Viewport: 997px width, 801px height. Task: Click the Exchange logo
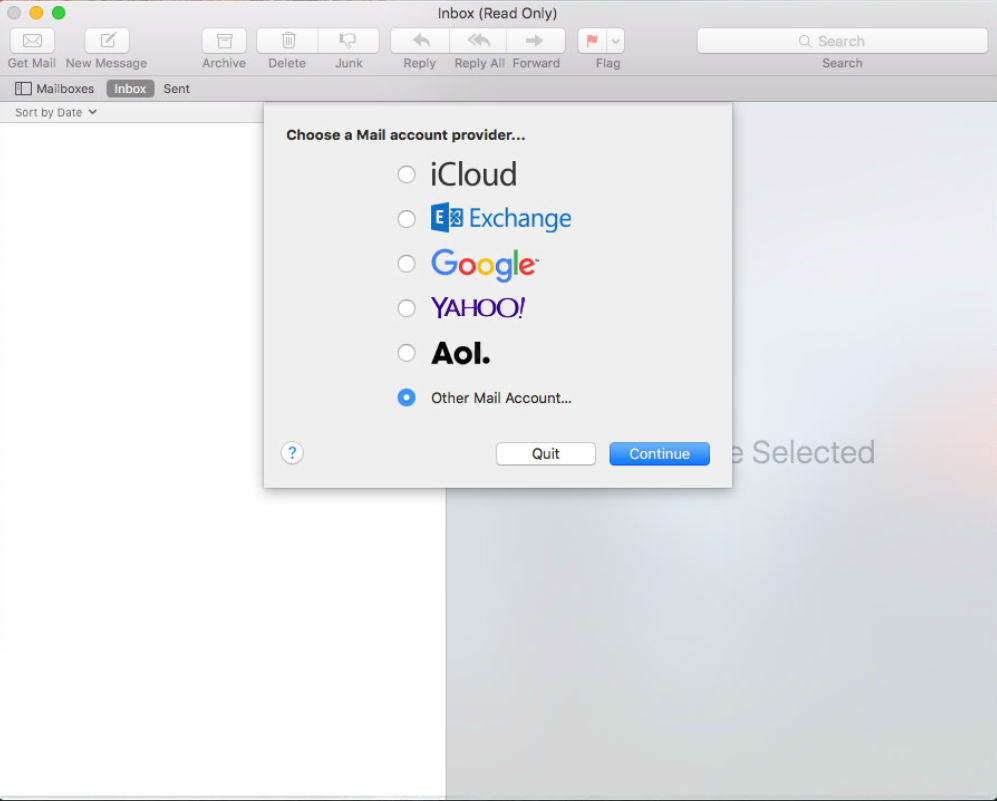[x=501, y=218]
